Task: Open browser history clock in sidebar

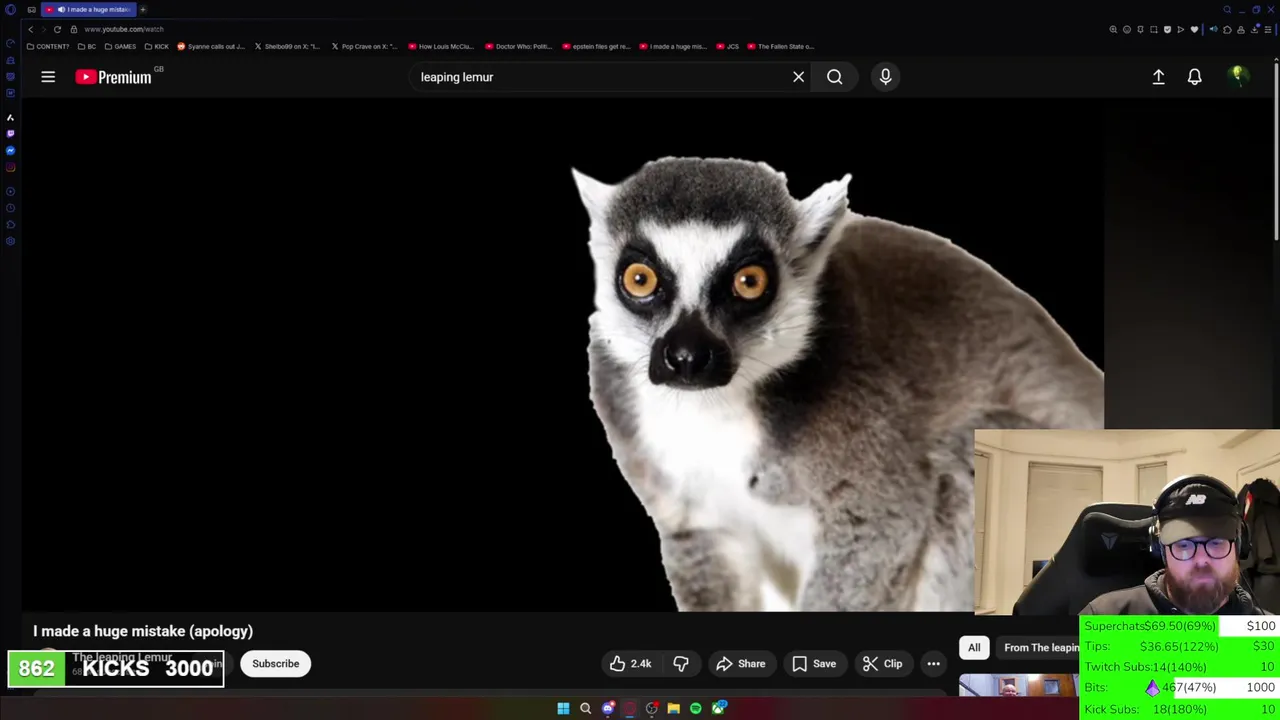Action: point(10,208)
